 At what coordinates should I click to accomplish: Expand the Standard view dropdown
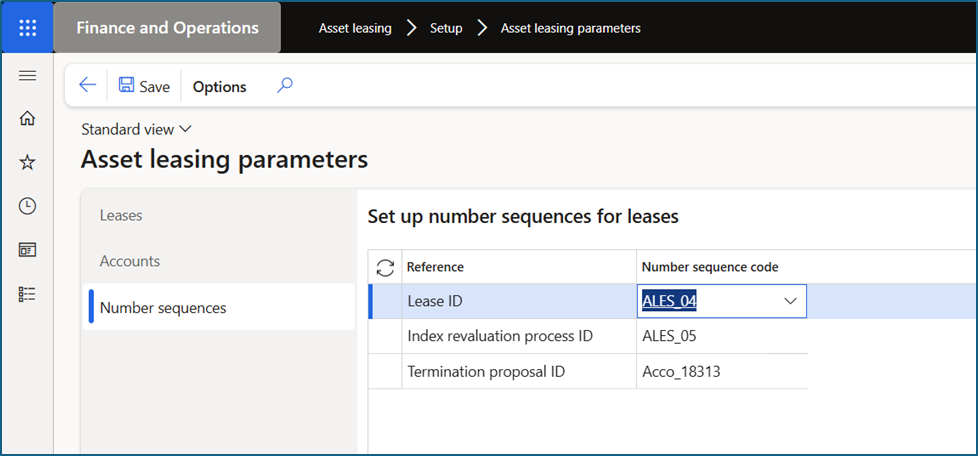coord(136,129)
